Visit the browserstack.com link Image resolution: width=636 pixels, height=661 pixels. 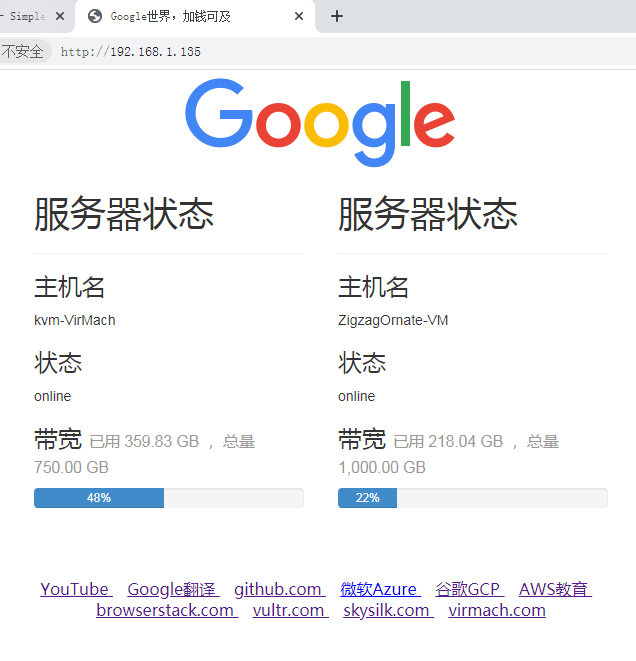coord(167,610)
